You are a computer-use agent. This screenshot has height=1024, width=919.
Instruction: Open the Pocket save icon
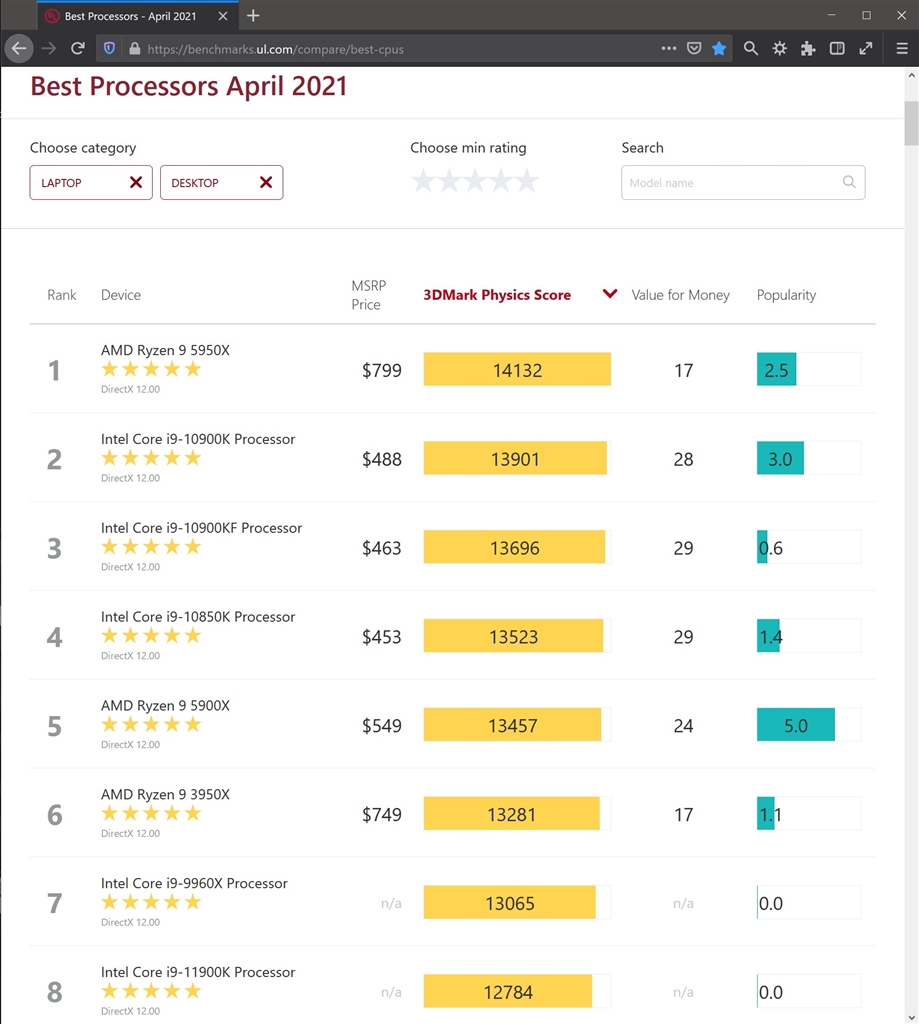(694, 48)
